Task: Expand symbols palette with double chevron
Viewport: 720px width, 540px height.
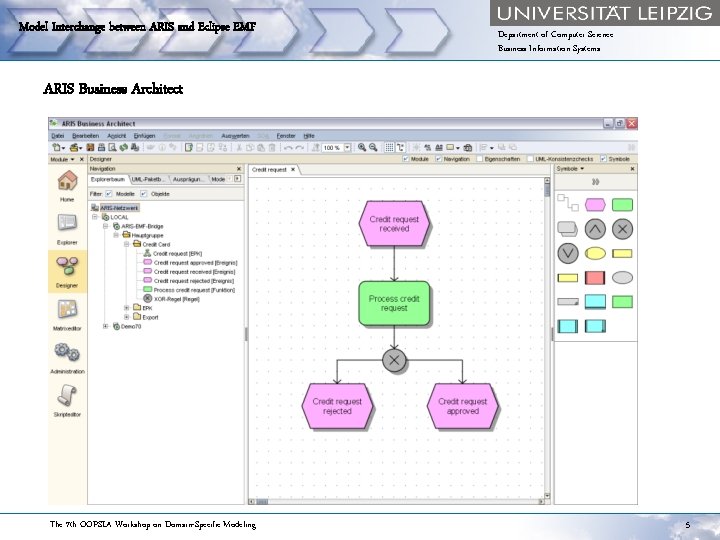Action: 596,182
